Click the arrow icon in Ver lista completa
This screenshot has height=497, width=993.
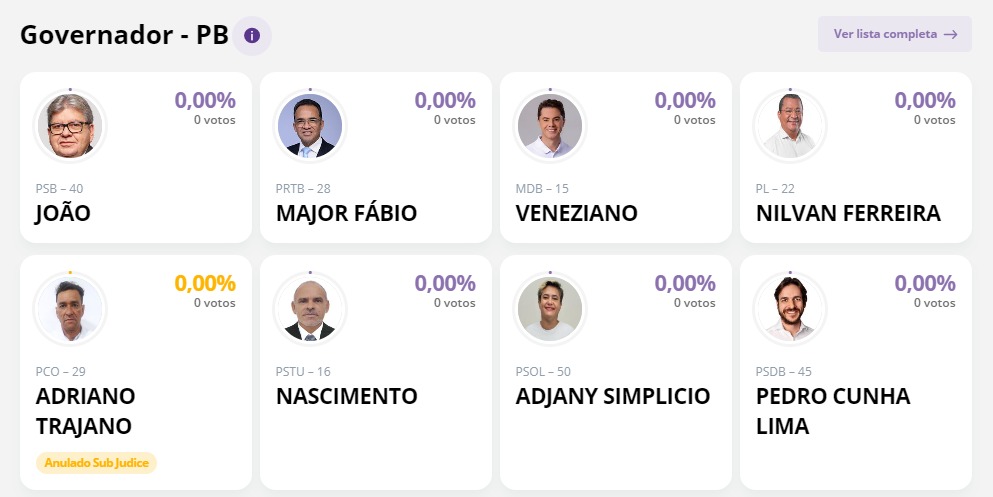pos(950,34)
